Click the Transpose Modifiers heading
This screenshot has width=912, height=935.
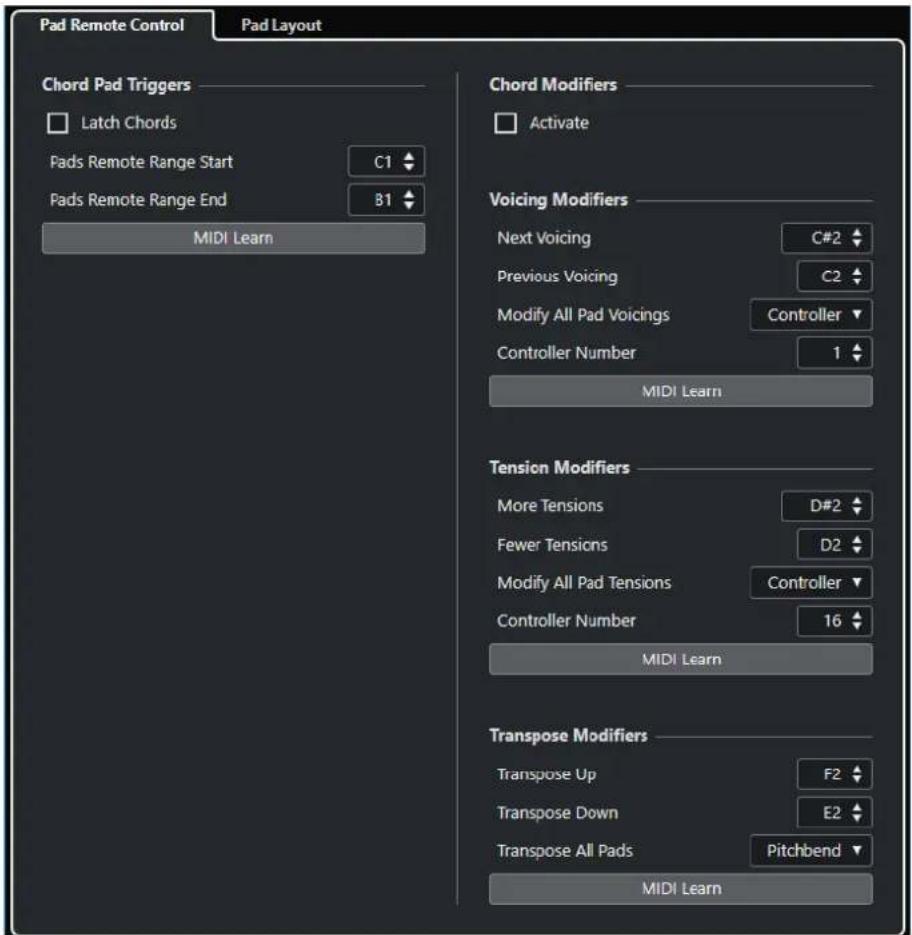(568, 735)
